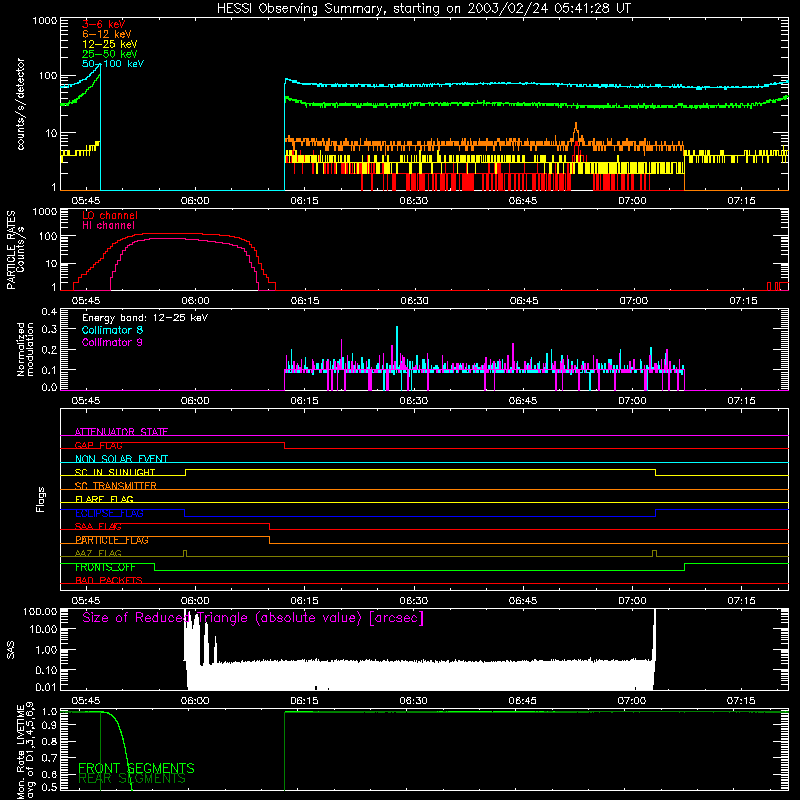Click the HESSI Observing Summary plot title

(x=423, y=9)
